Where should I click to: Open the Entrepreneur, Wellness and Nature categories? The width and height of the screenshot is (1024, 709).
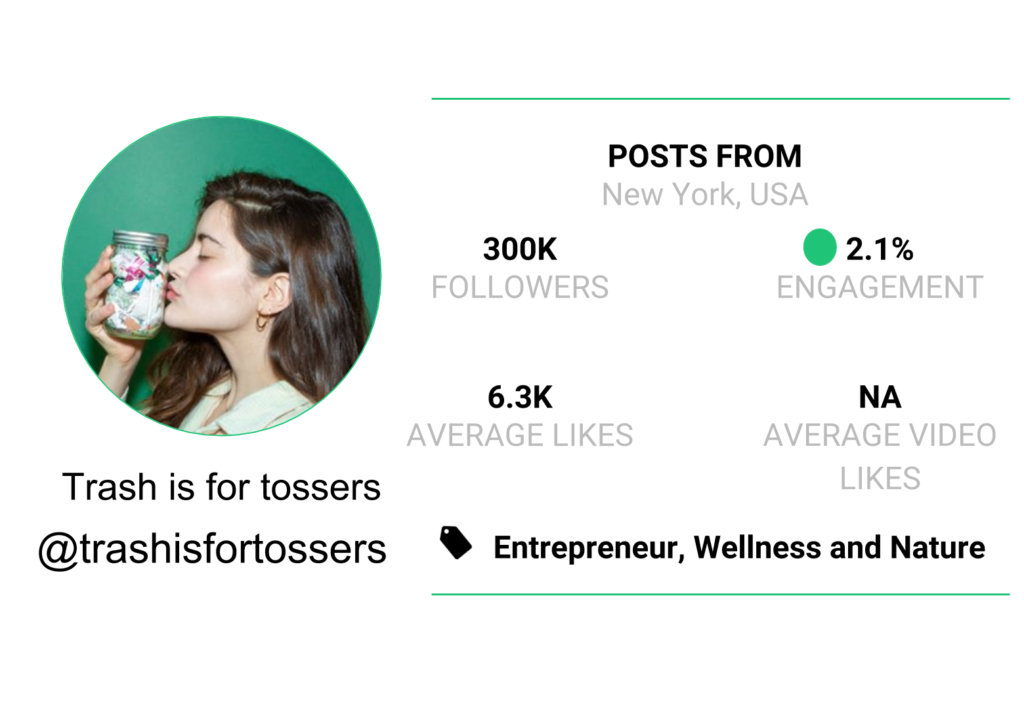pyautogui.click(x=739, y=548)
